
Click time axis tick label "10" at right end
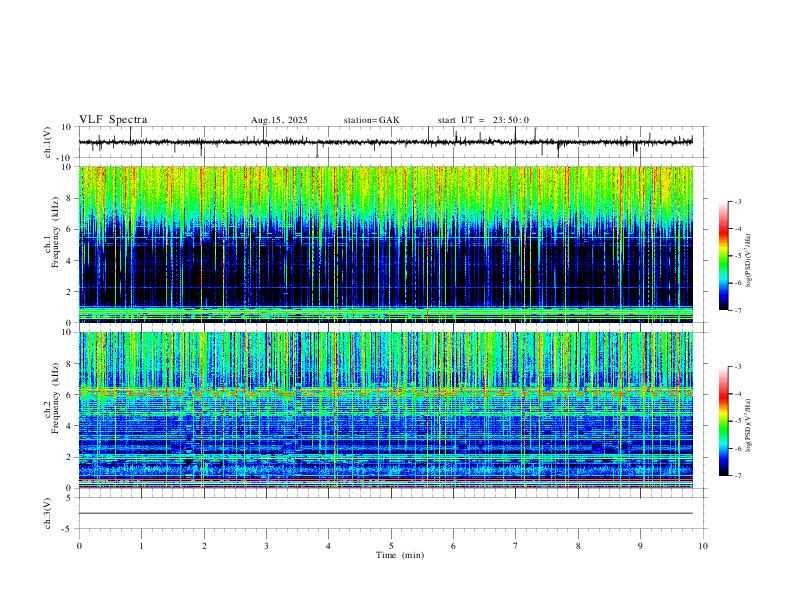click(x=703, y=546)
